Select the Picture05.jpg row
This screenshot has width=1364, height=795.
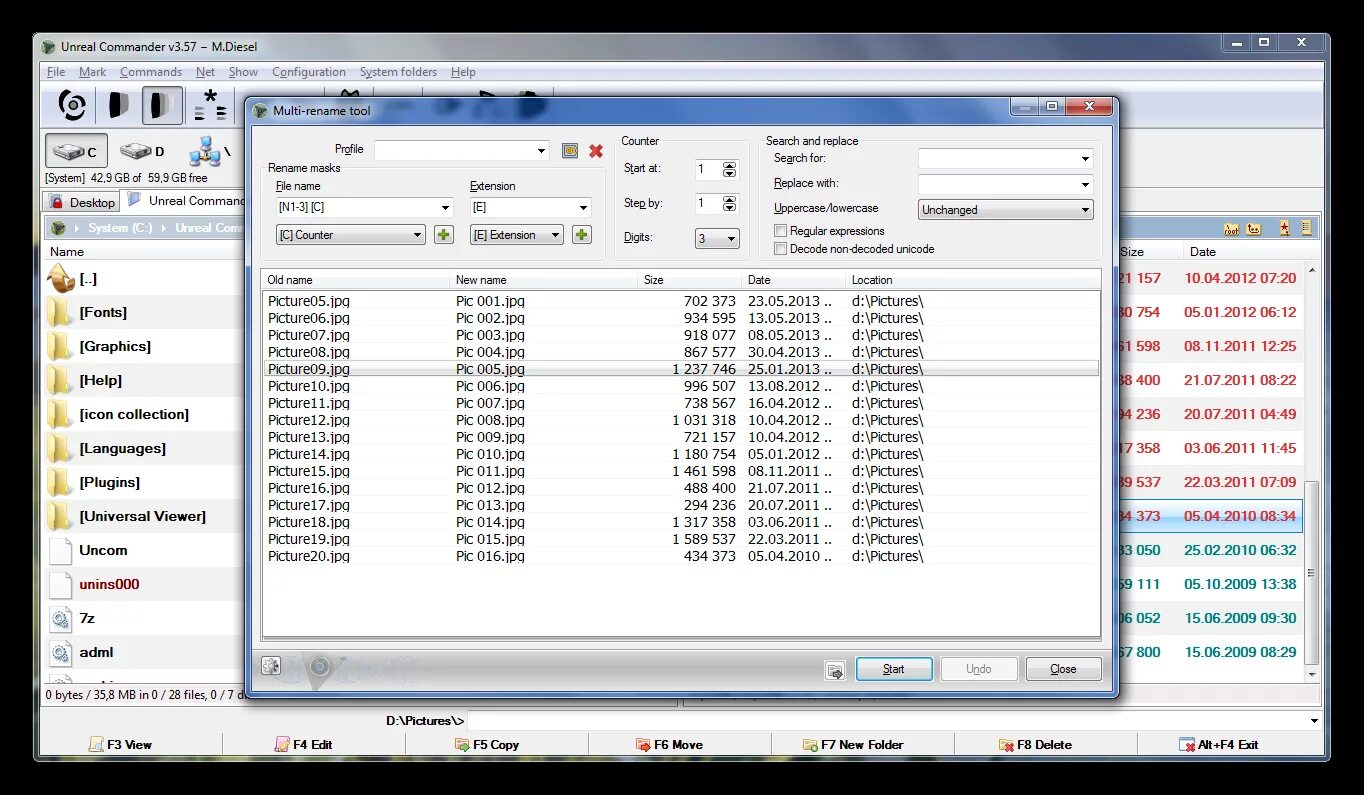tap(681, 301)
